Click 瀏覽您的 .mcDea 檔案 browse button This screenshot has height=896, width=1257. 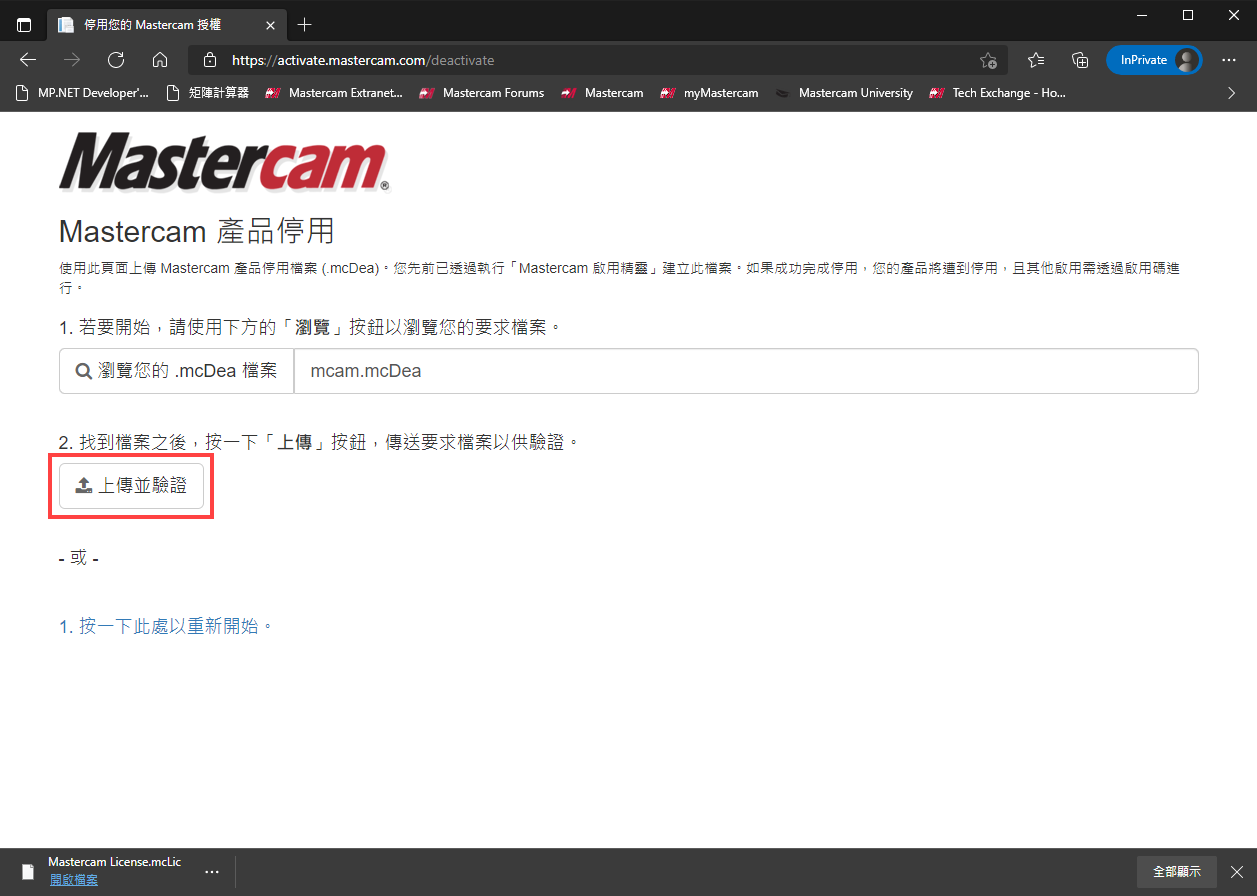tap(176, 371)
